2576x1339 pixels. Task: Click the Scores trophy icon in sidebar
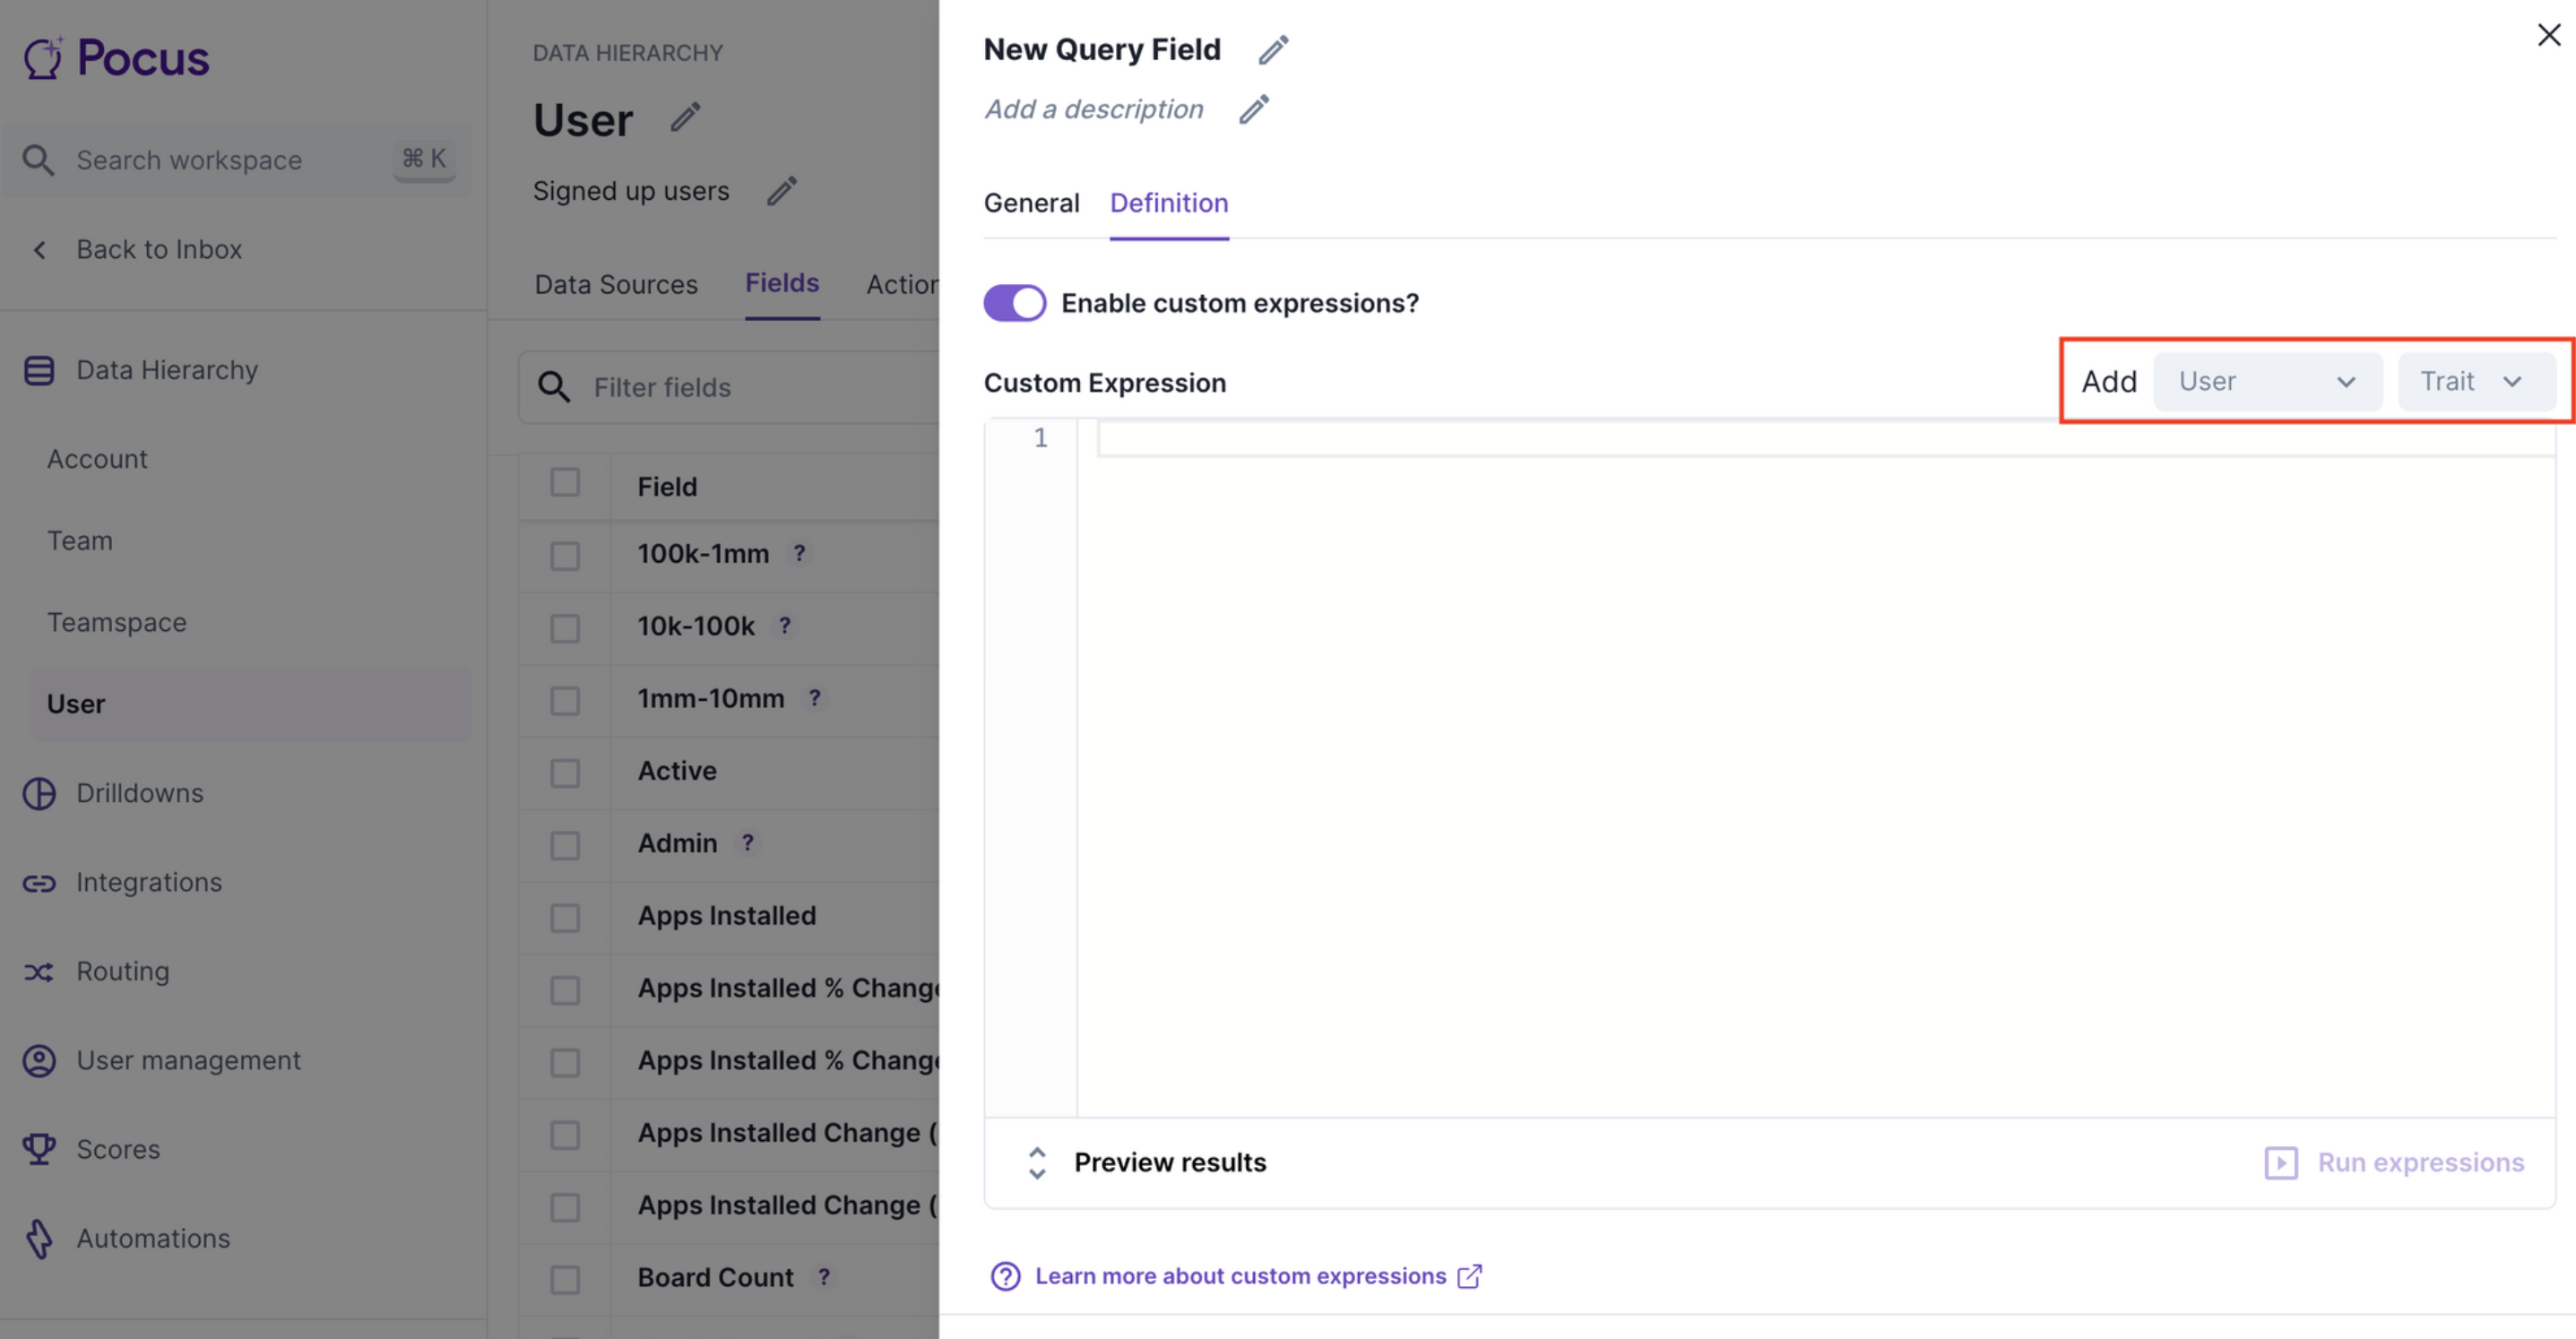click(x=39, y=1148)
